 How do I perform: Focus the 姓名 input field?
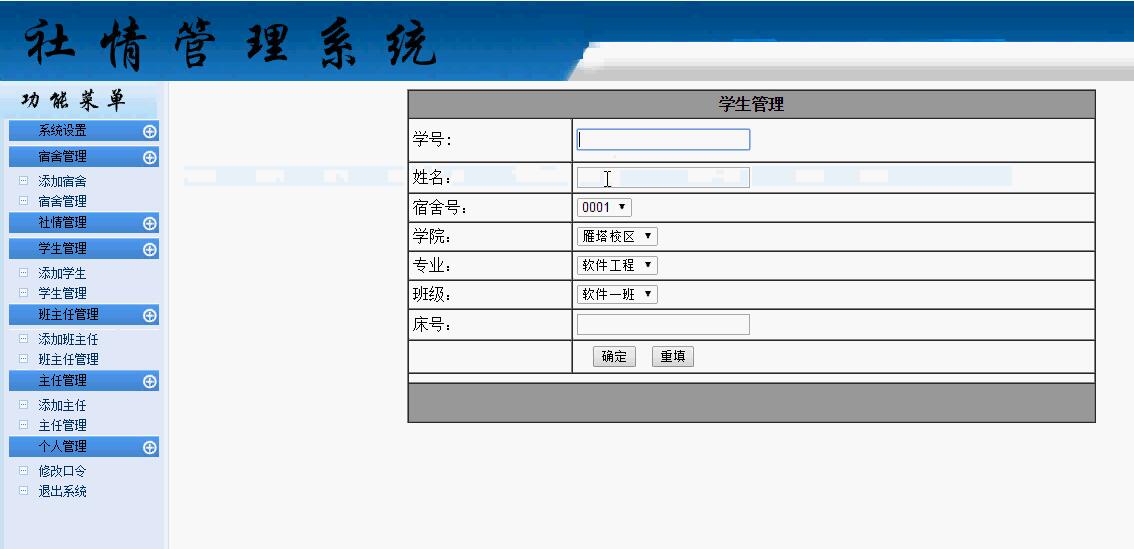(x=663, y=177)
